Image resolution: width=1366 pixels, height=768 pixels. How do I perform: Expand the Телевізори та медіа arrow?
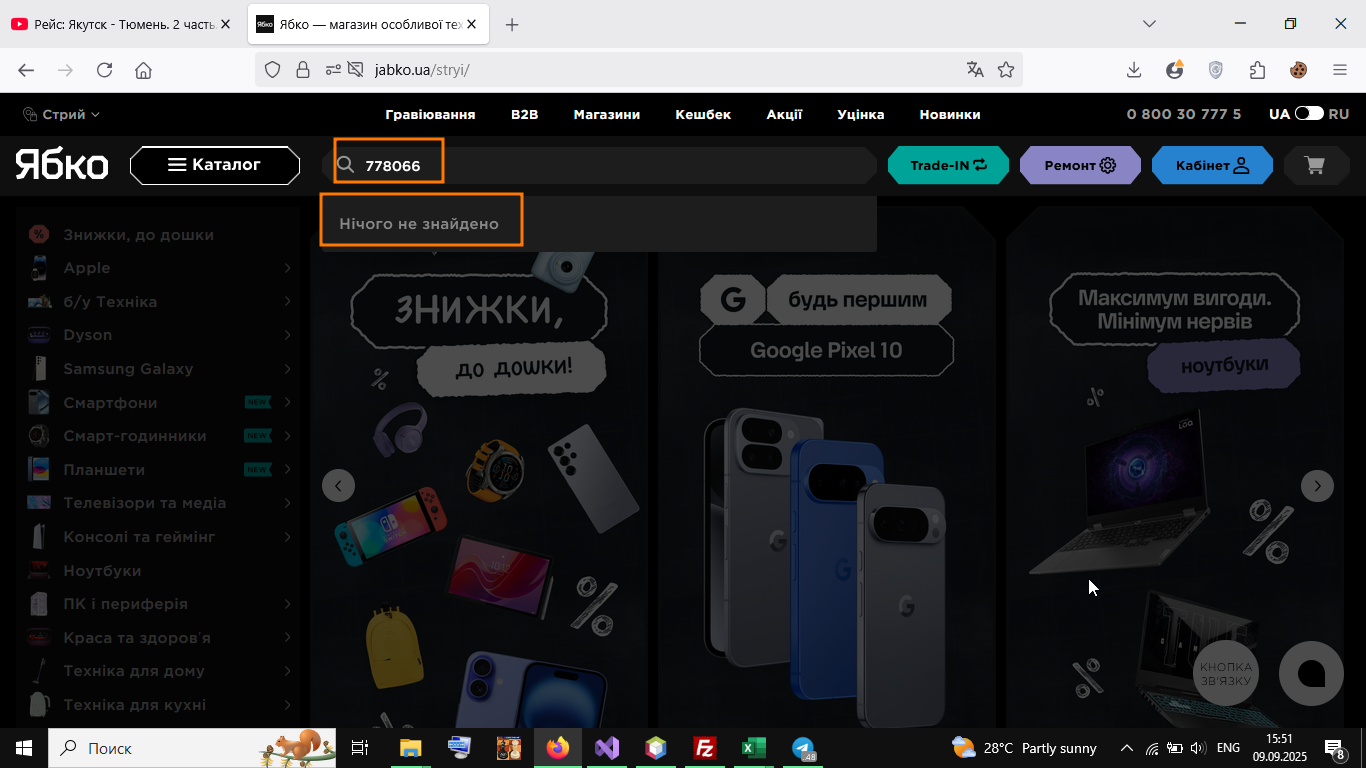(287, 503)
